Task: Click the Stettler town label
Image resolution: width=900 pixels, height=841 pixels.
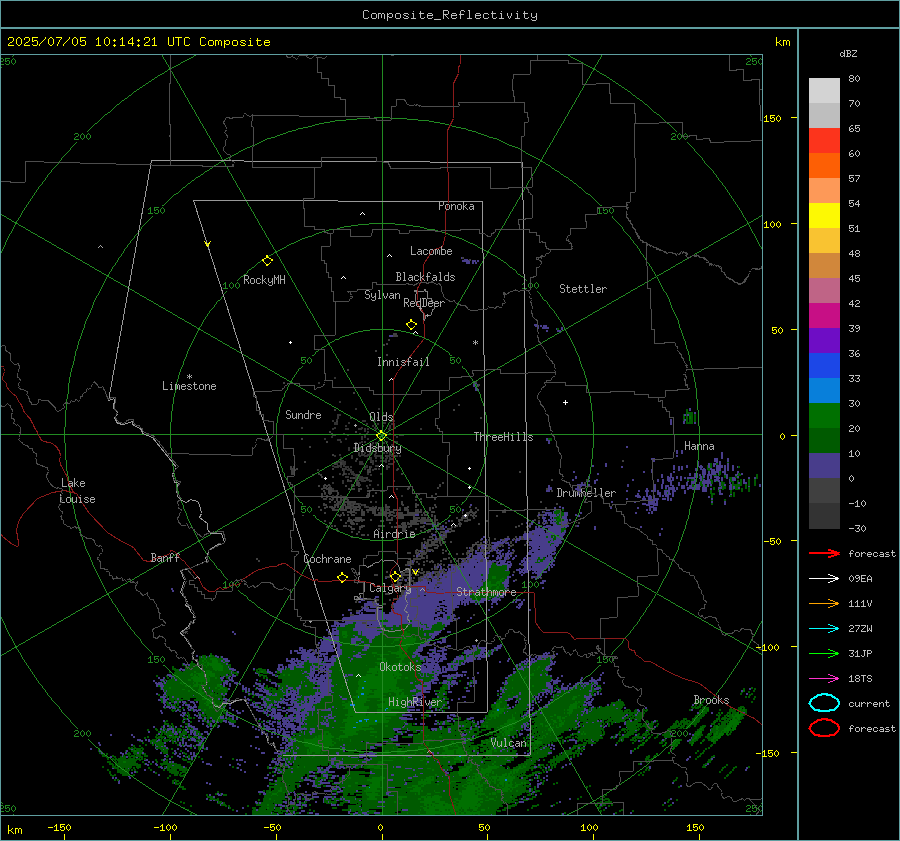Action: coord(583,289)
